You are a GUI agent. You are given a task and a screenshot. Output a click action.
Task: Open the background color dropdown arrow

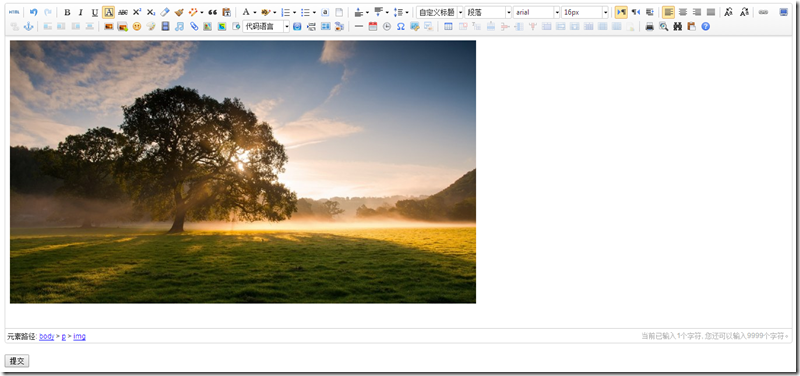274,12
